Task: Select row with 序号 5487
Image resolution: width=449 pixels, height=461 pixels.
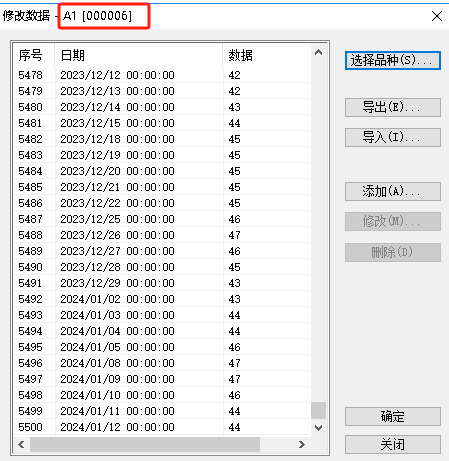Action: click(162, 219)
